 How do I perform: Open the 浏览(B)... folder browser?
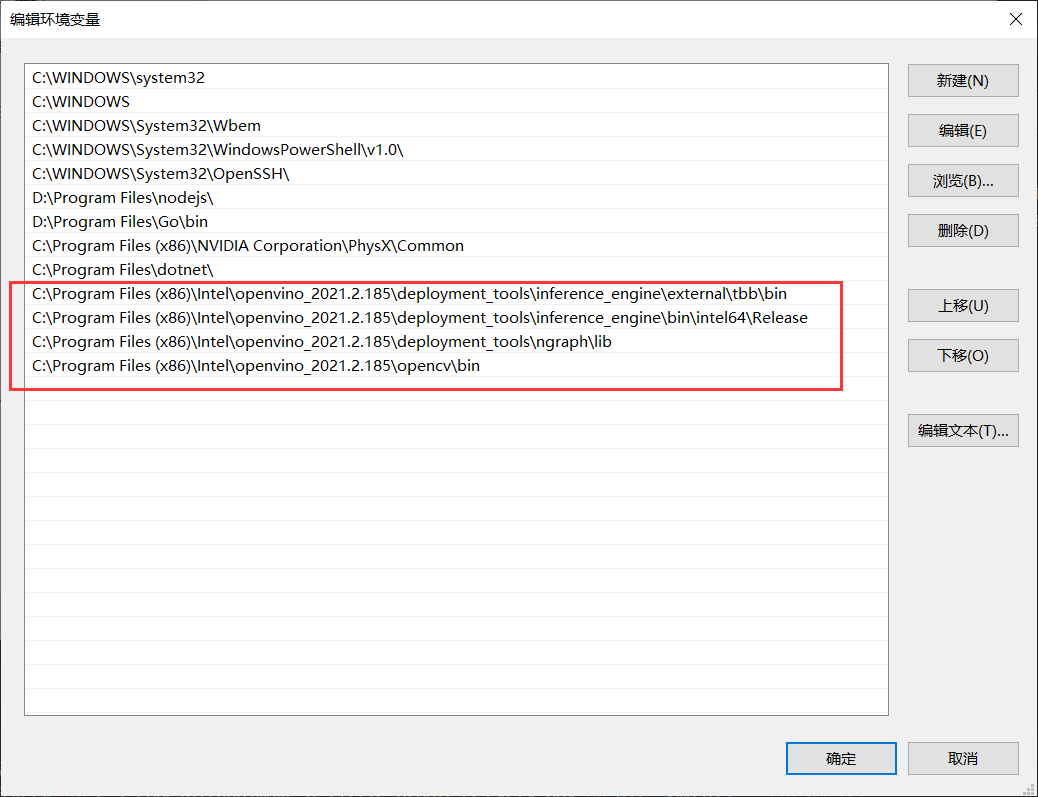pos(963,181)
